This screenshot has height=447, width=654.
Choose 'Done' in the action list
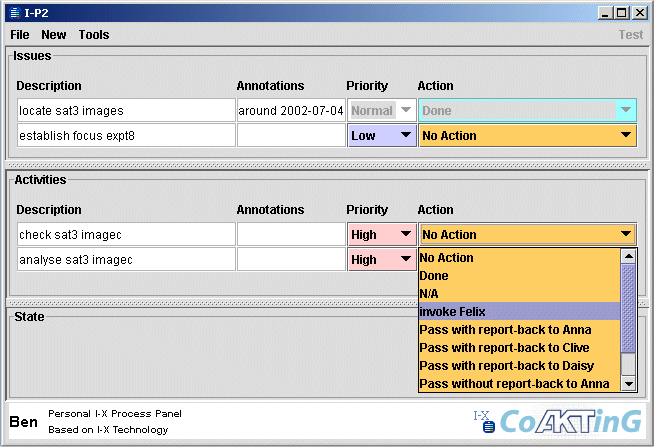coord(519,276)
